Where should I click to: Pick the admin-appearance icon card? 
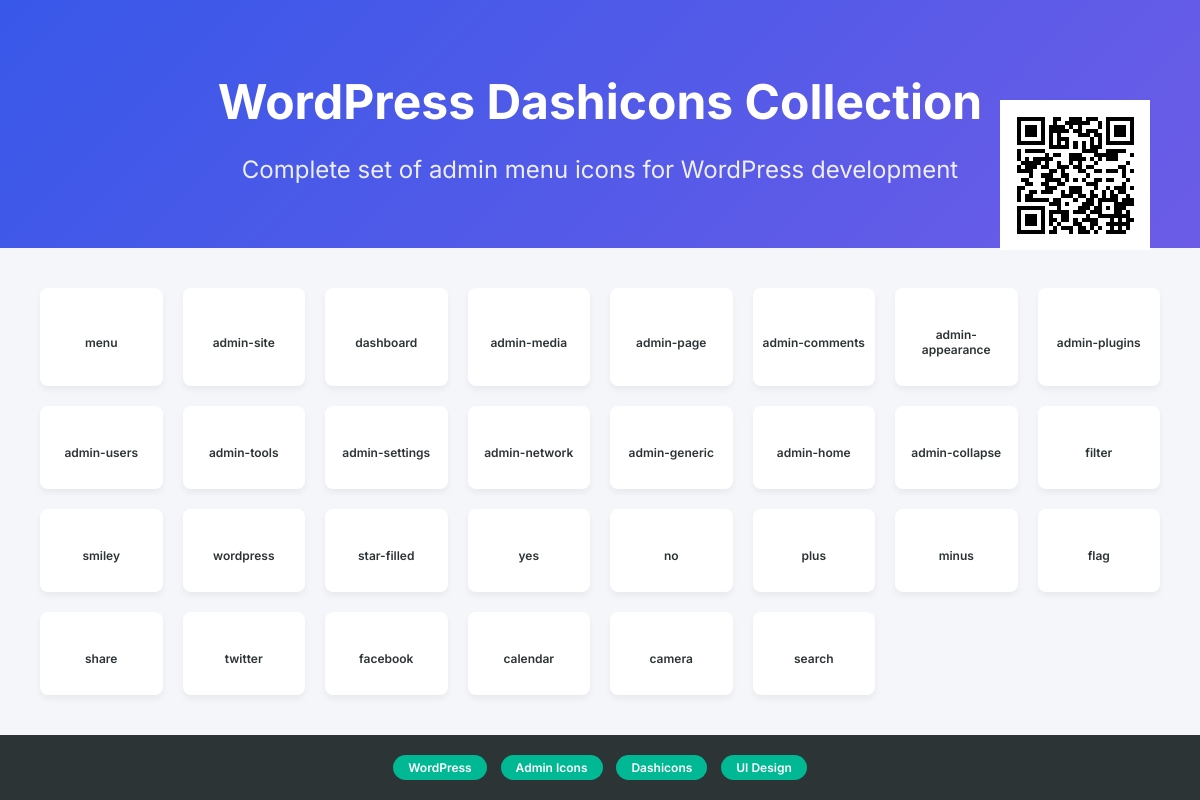point(956,337)
